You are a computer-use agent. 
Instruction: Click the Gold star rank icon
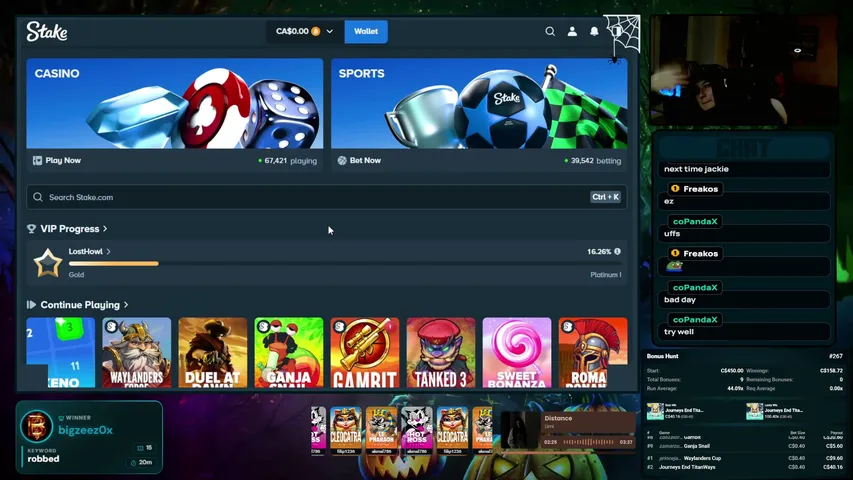point(47,263)
